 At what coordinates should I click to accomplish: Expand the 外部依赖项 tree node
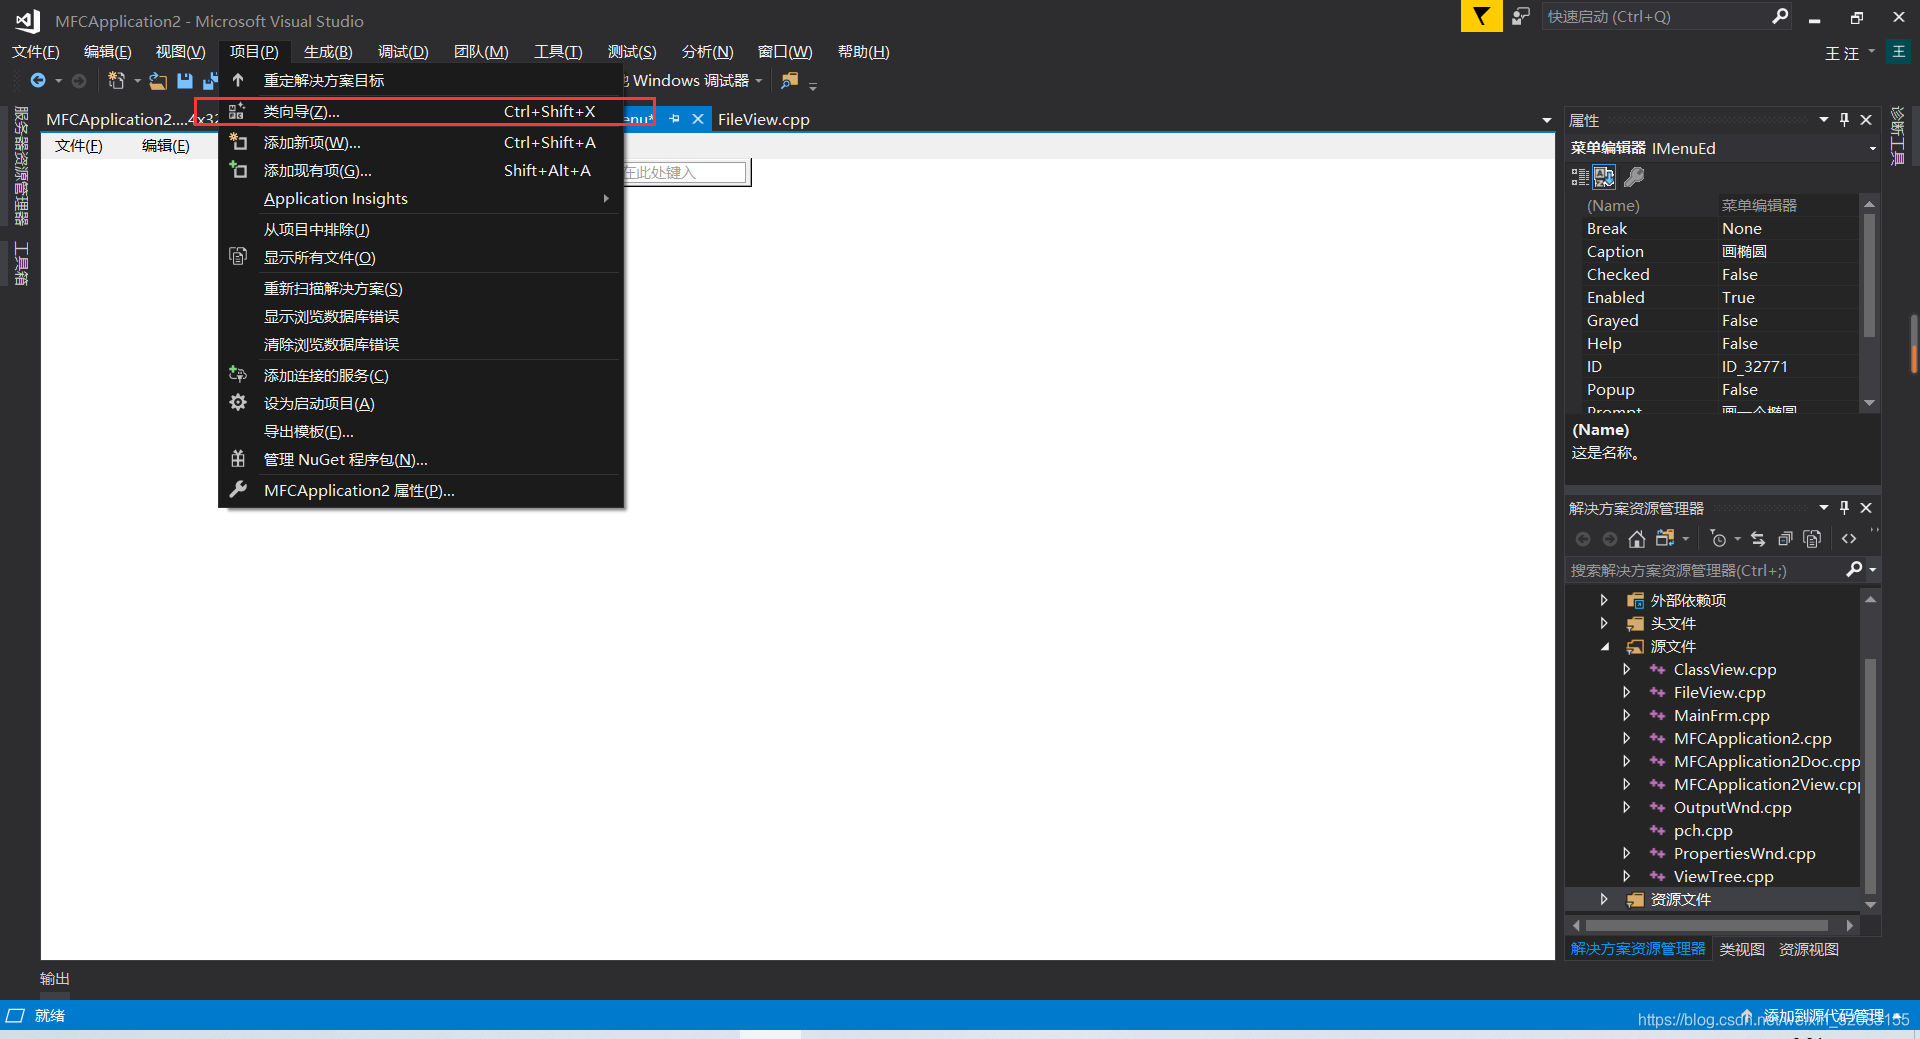[x=1604, y=600]
